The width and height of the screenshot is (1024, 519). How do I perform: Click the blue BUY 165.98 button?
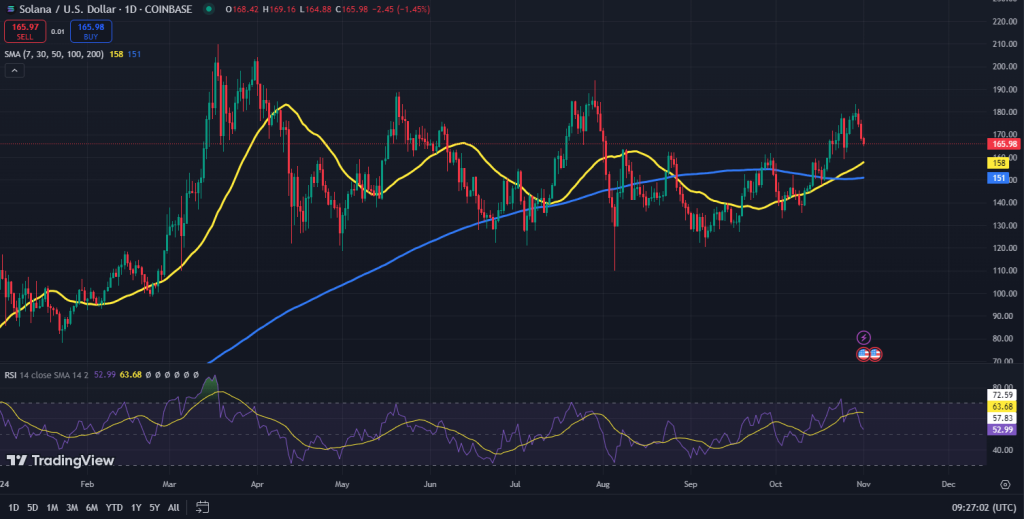91,31
